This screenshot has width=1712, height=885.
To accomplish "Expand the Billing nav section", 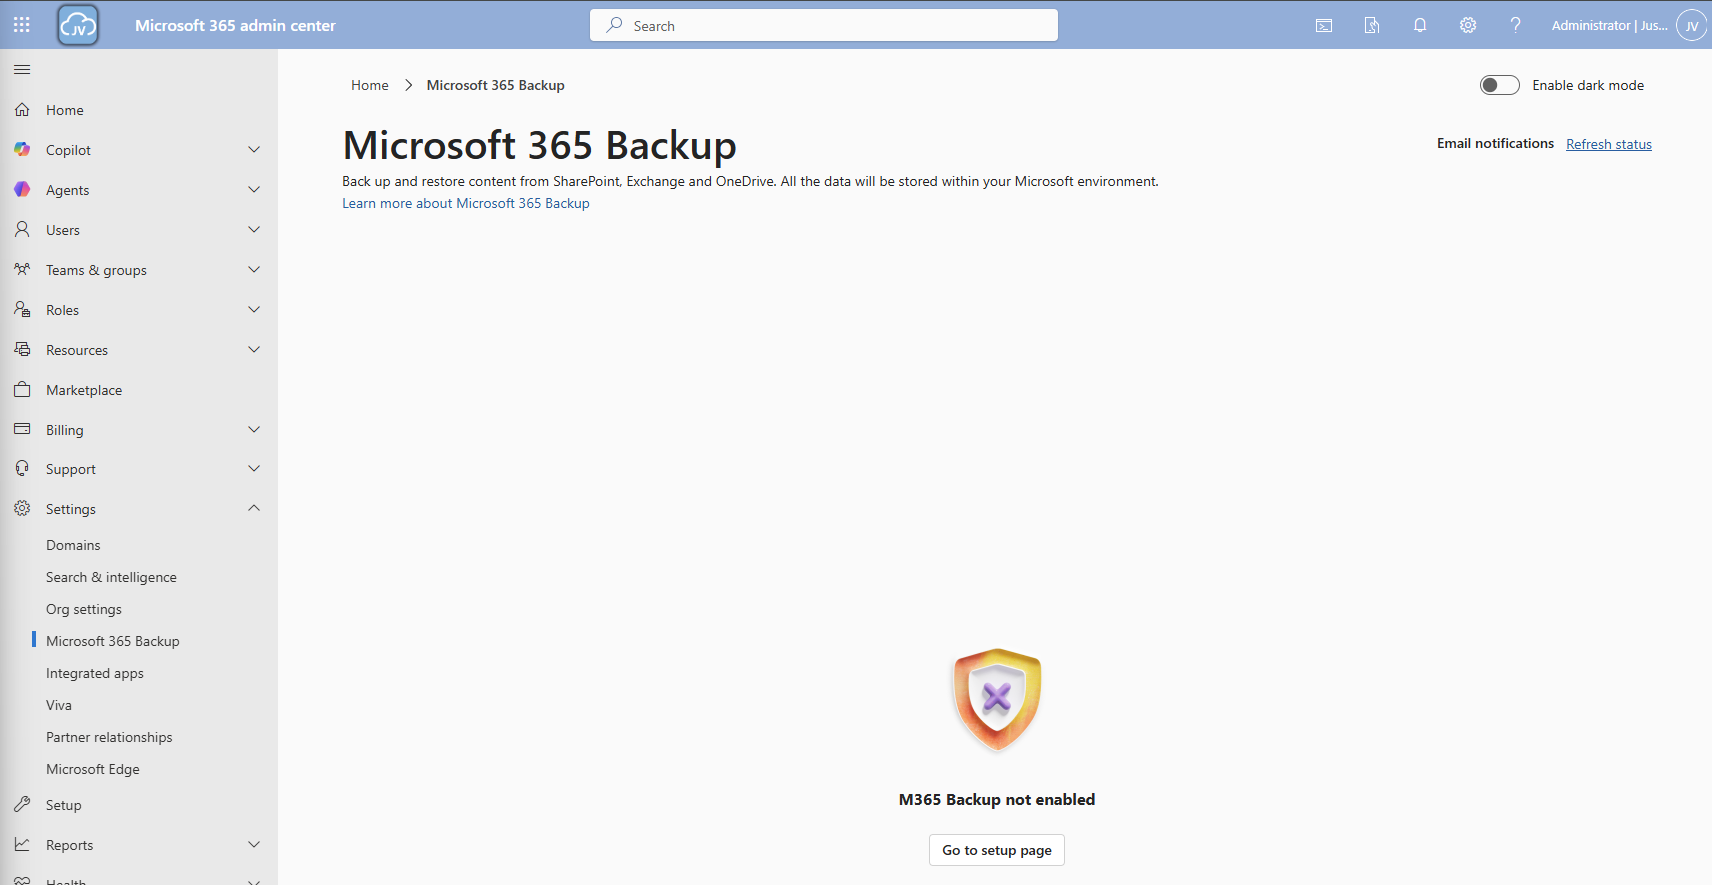I will (x=254, y=430).
